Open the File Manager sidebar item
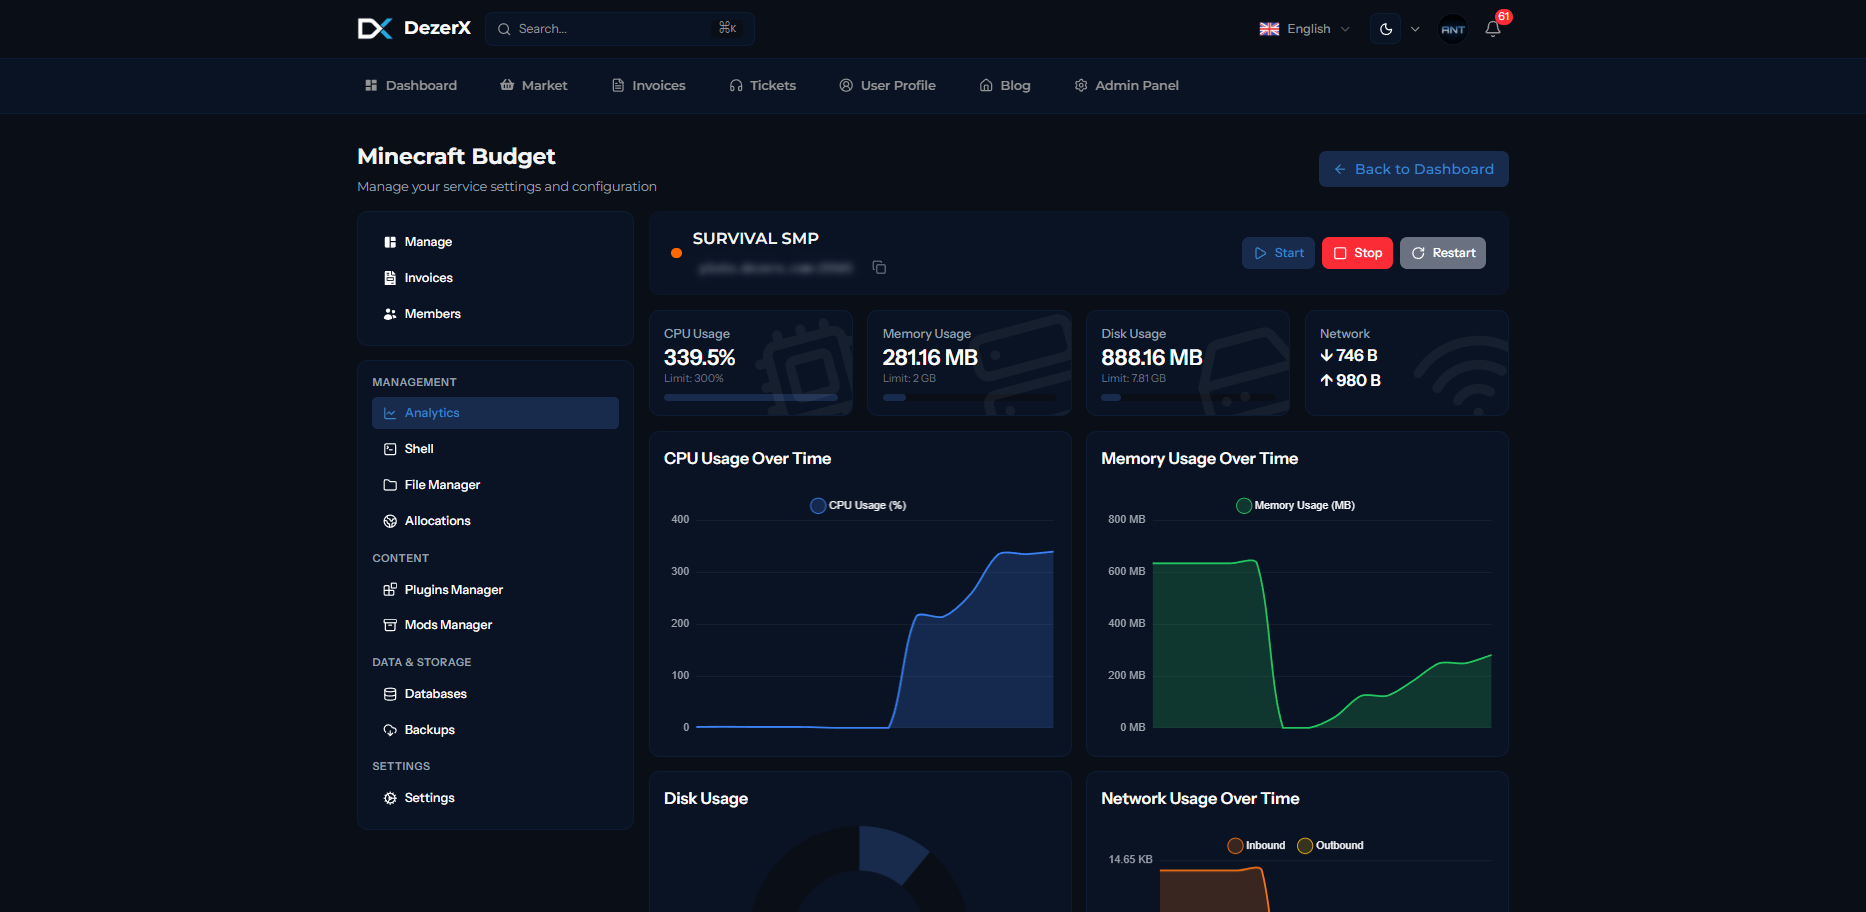This screenshot has width=1866, height=912. [x=442, y=485]
